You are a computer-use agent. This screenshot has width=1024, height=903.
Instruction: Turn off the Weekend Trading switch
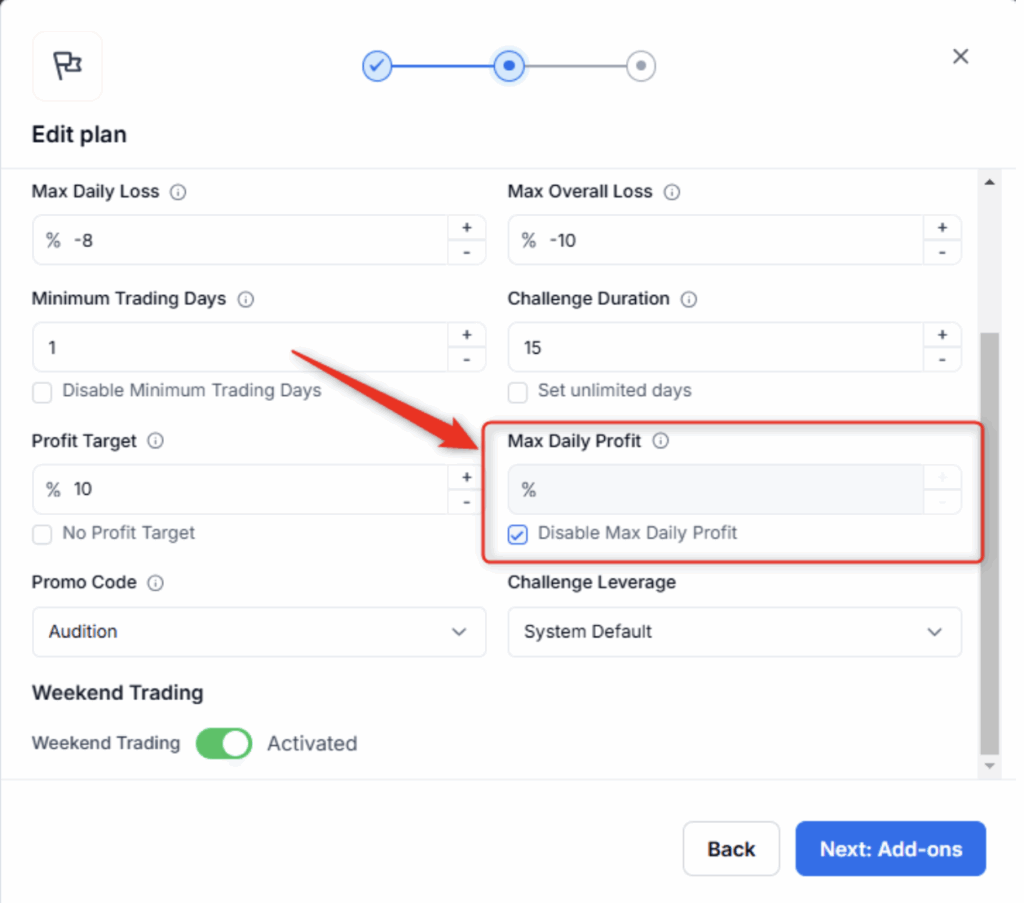224,743
